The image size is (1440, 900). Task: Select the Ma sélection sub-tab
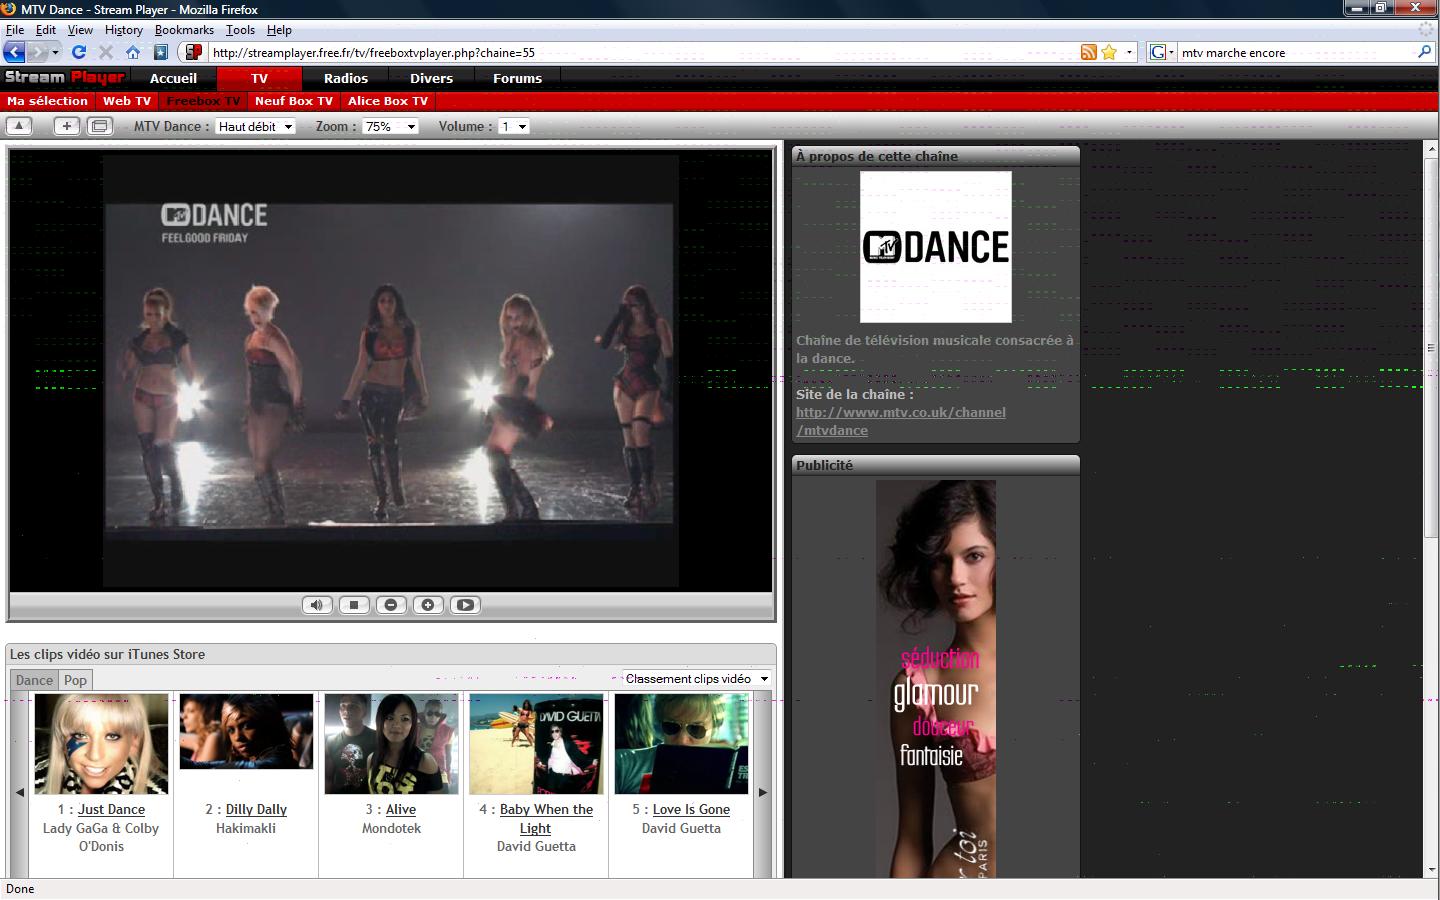(47, 101)
